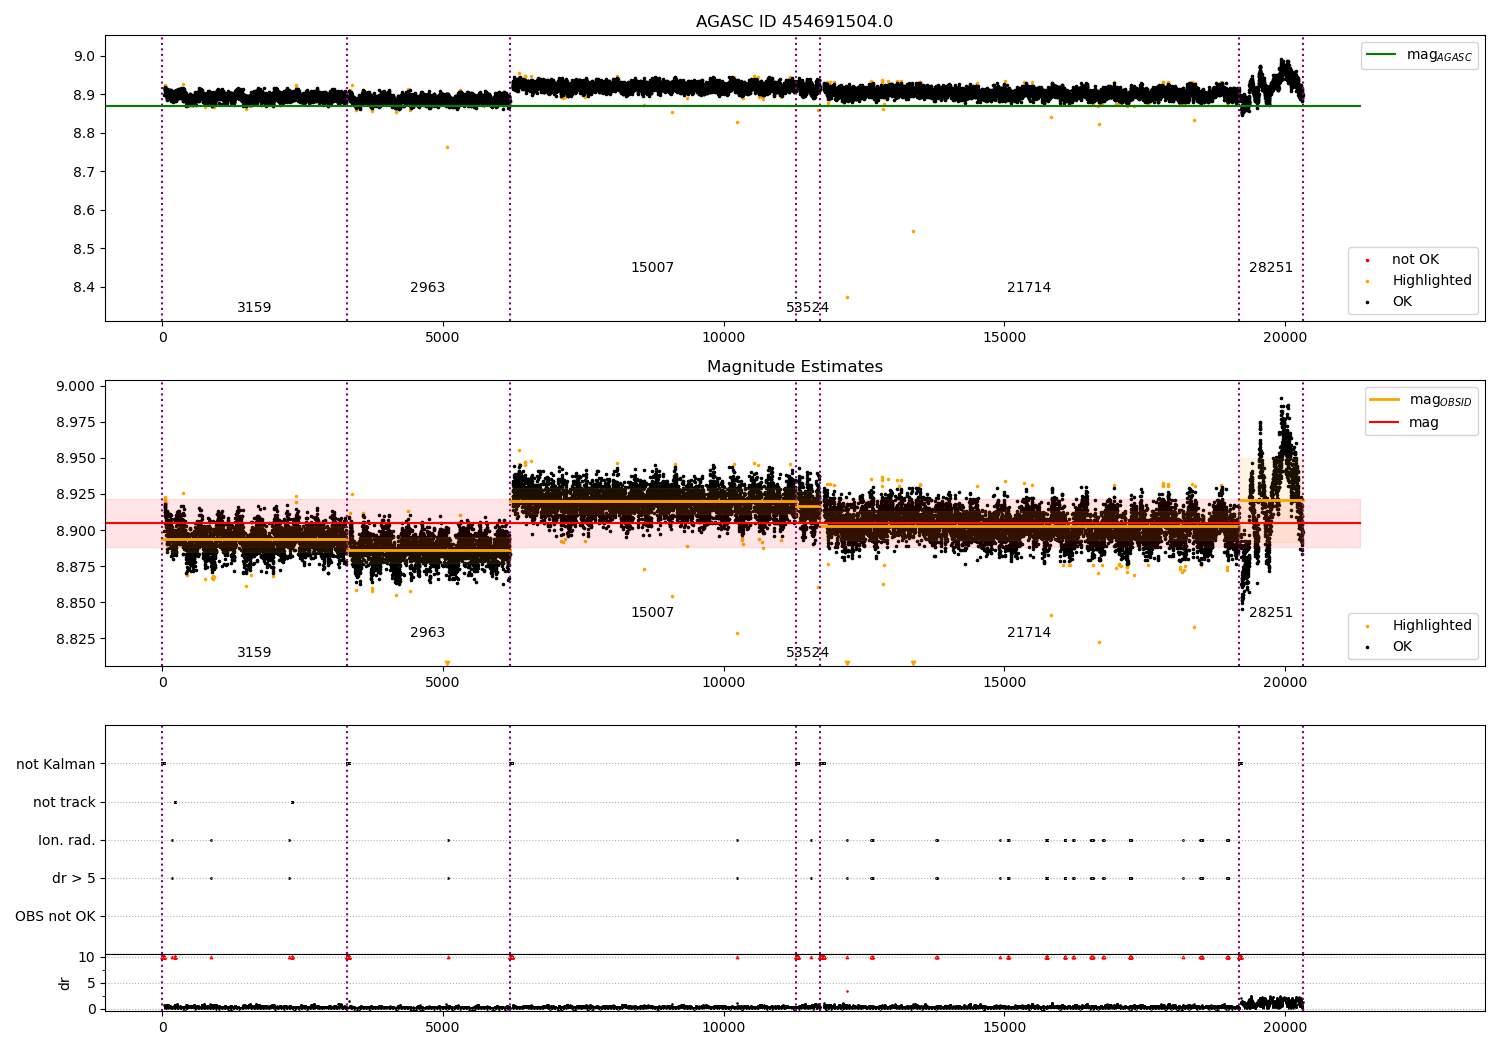Click y-tick 8.975 in Magnitude Estimates
The height and width of the screenshot is (1050, 1500).
(x=76, y=423)
